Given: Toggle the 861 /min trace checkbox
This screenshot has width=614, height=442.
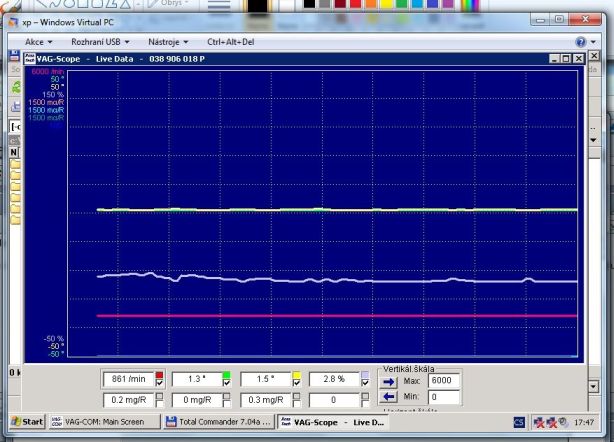Looking at the screenshot, I should [x=159, y=383].
